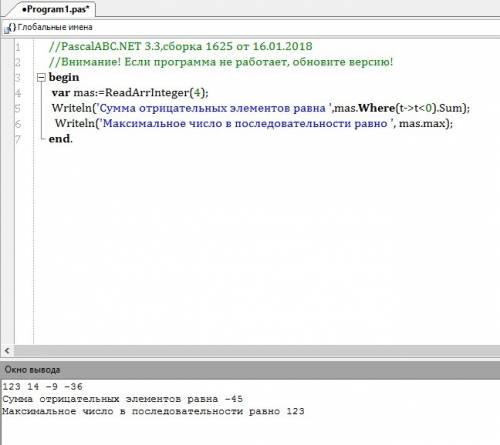
Task: Place cursor on the begin keyword
Action: 64,77
